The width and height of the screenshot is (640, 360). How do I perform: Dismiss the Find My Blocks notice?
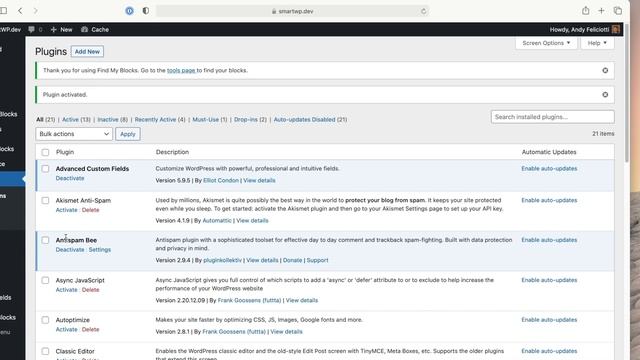coord(605,71)
